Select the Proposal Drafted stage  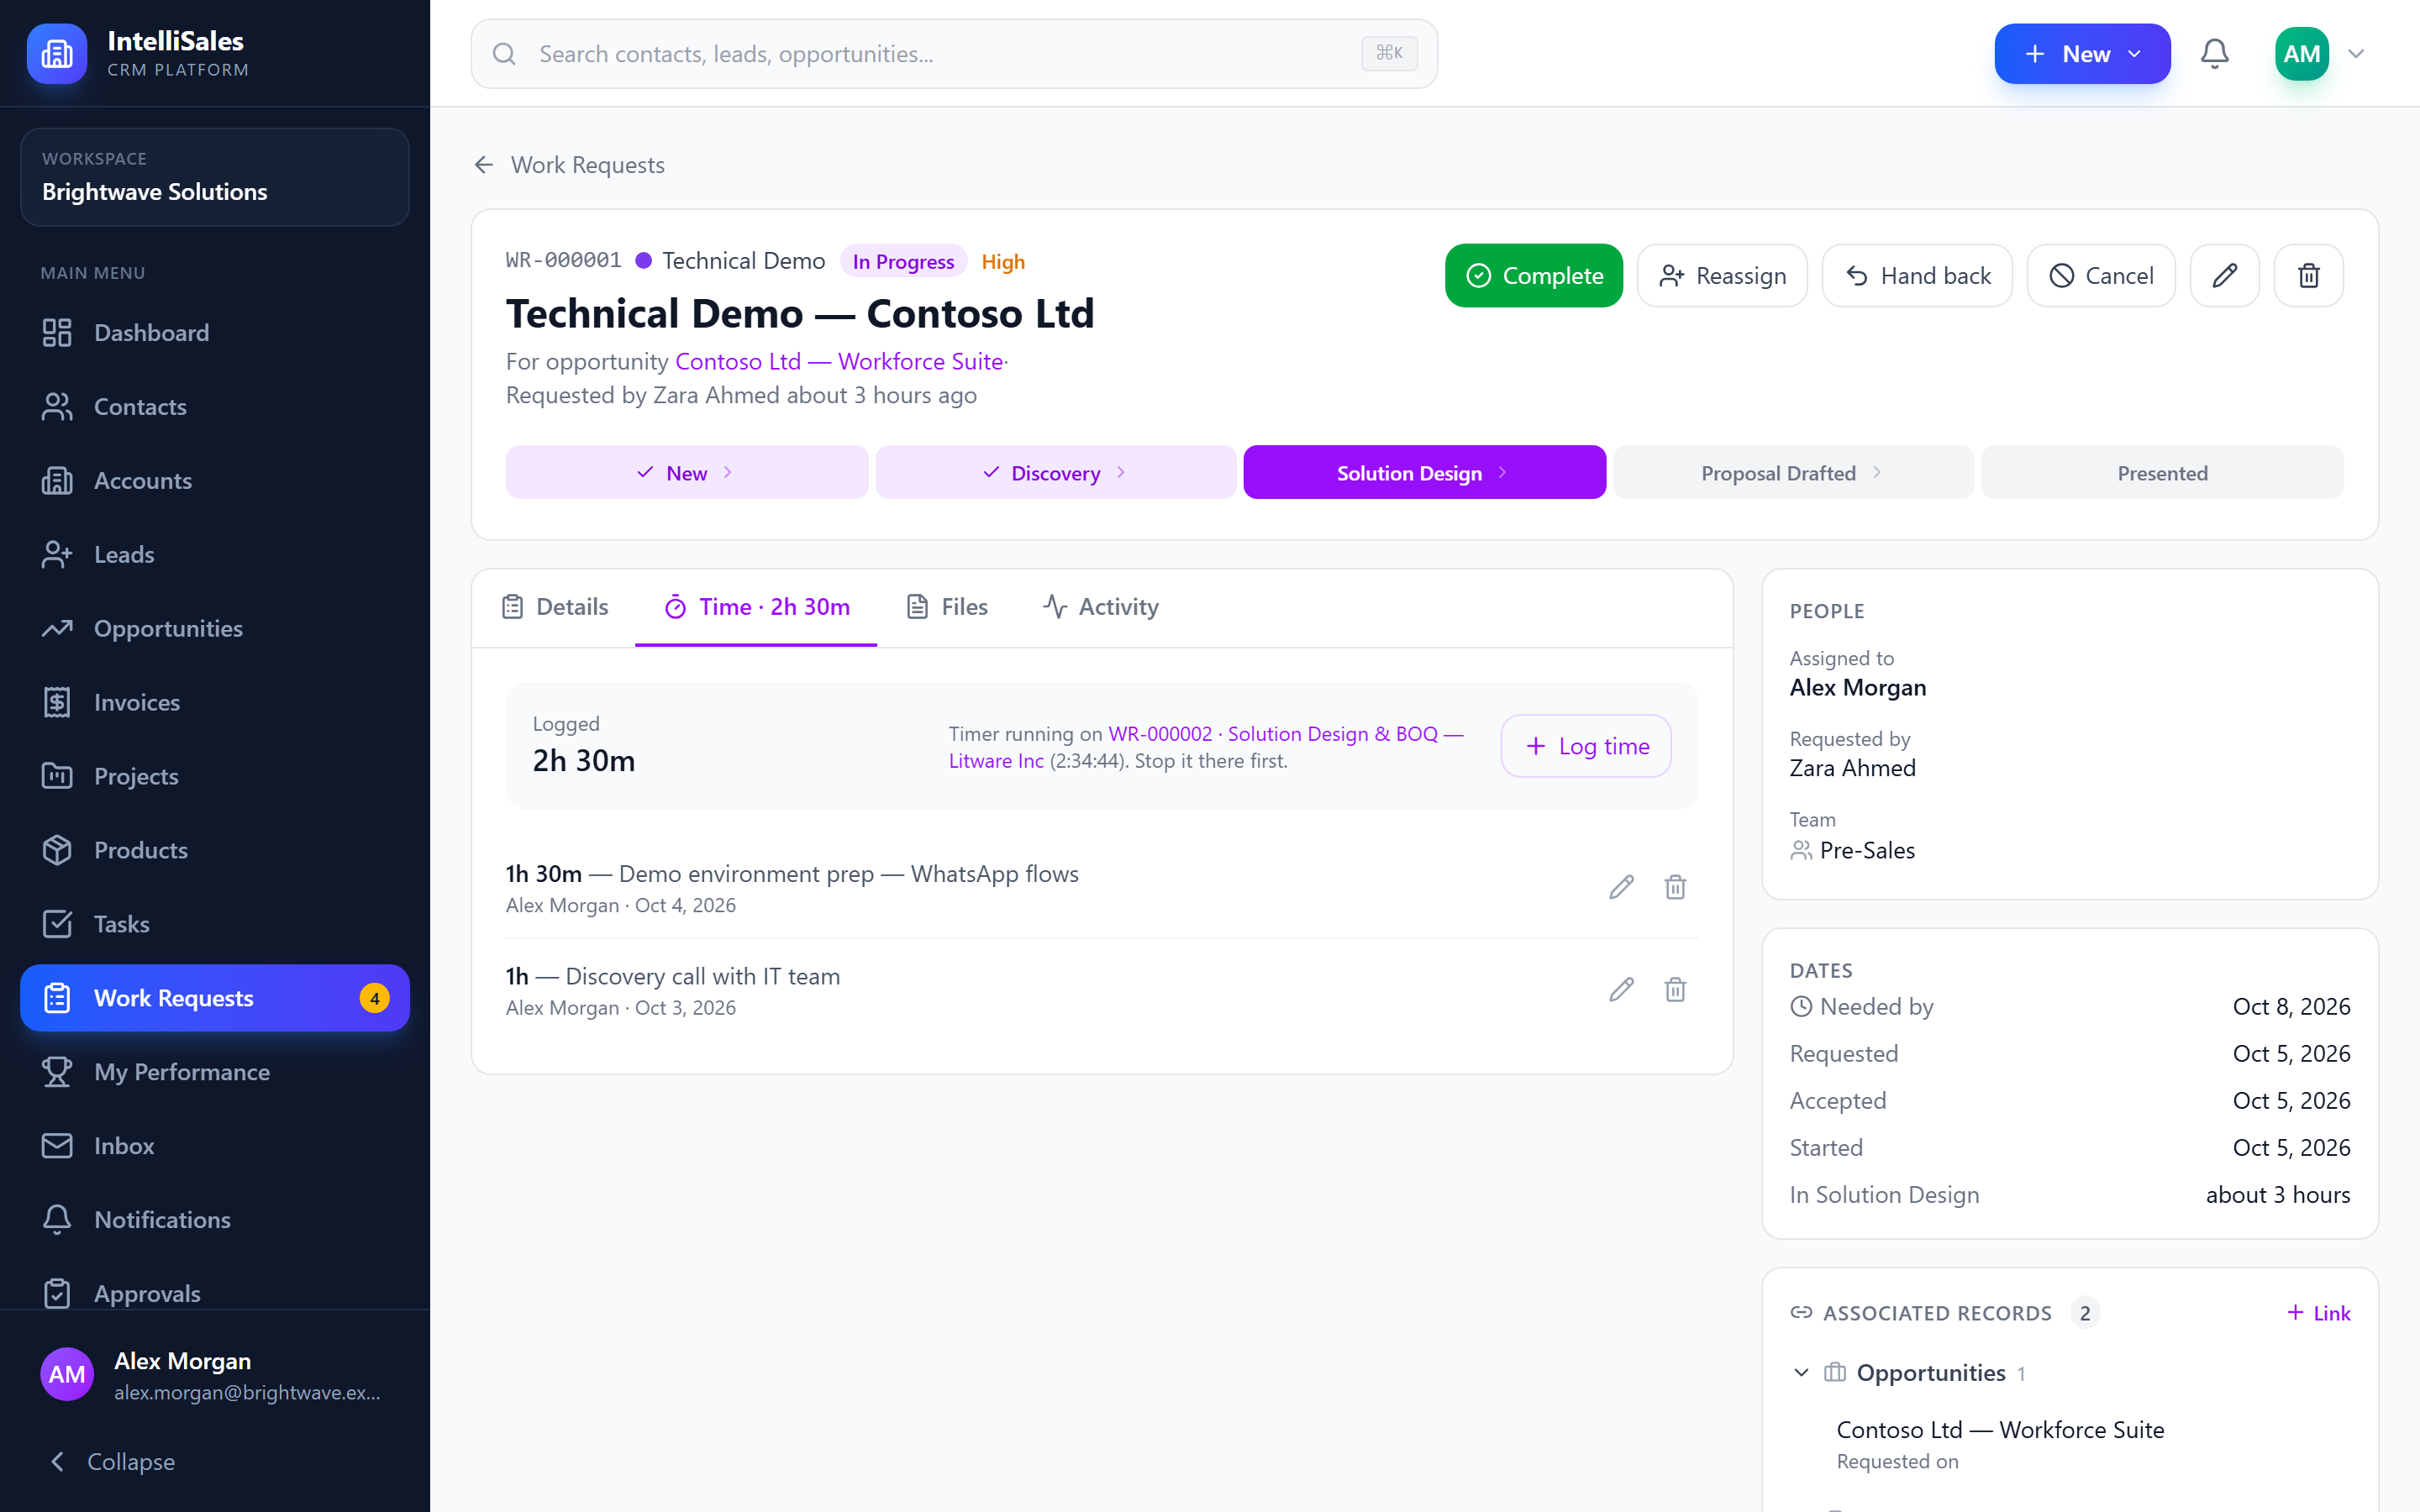click(x=1792, y=473)
